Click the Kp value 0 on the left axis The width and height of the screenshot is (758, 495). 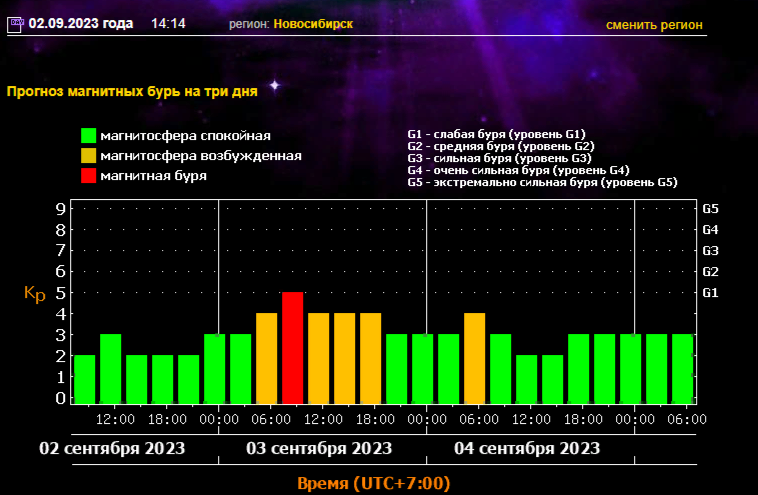[x=60, y=398]
